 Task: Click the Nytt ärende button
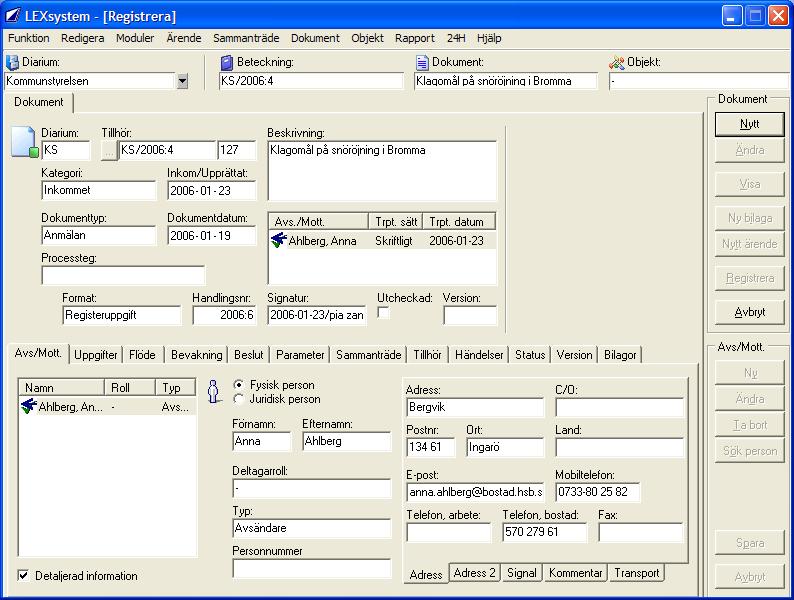[x=749, y=244]
